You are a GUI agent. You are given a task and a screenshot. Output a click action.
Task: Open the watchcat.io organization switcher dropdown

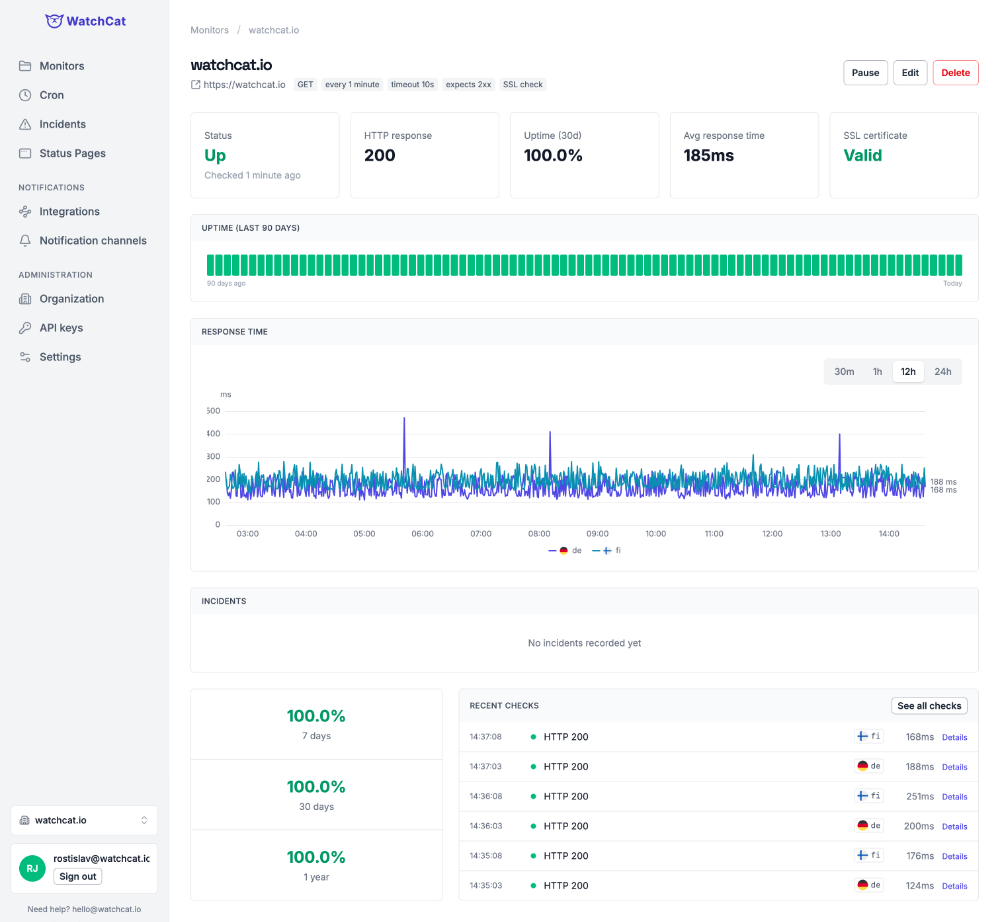[x=84, y=821]
